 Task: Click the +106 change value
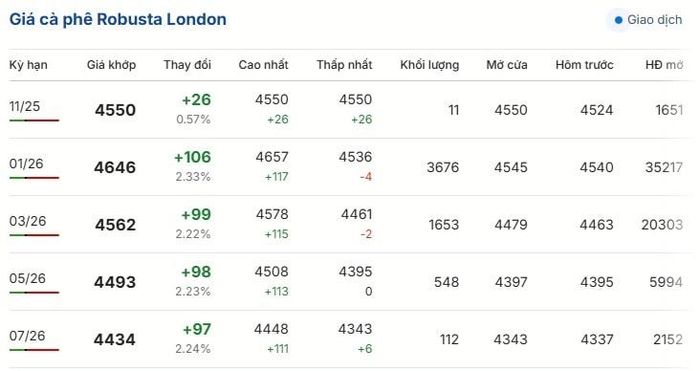tap(192, 157)
